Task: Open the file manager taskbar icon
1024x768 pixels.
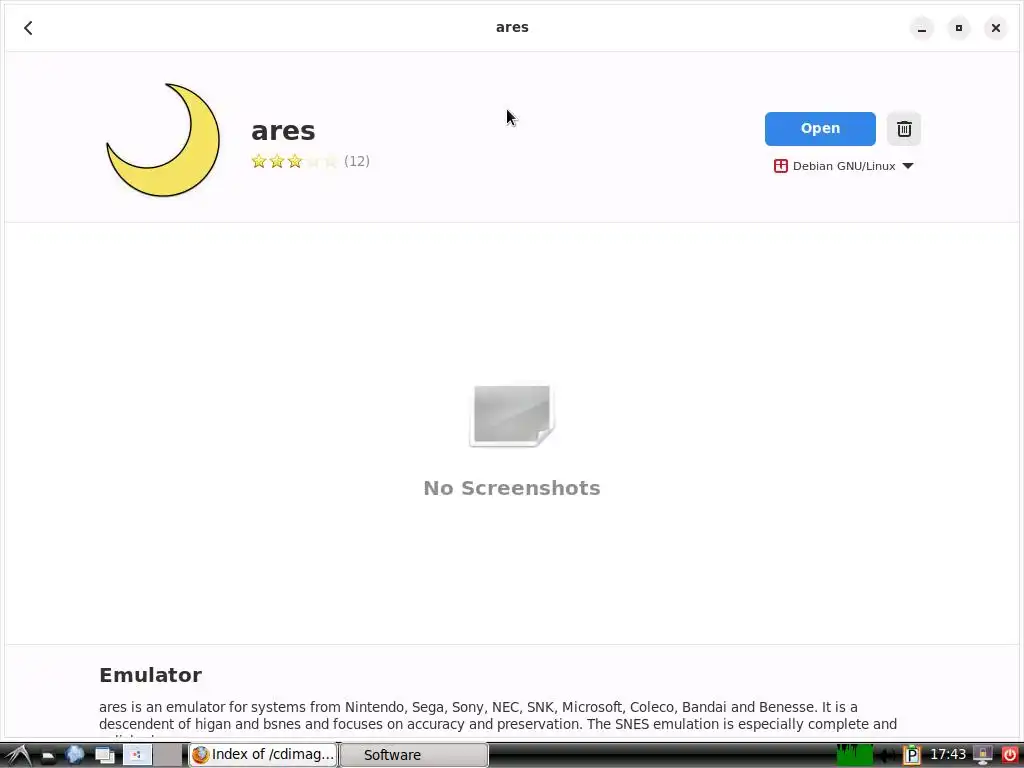Action: pos(48,756)
